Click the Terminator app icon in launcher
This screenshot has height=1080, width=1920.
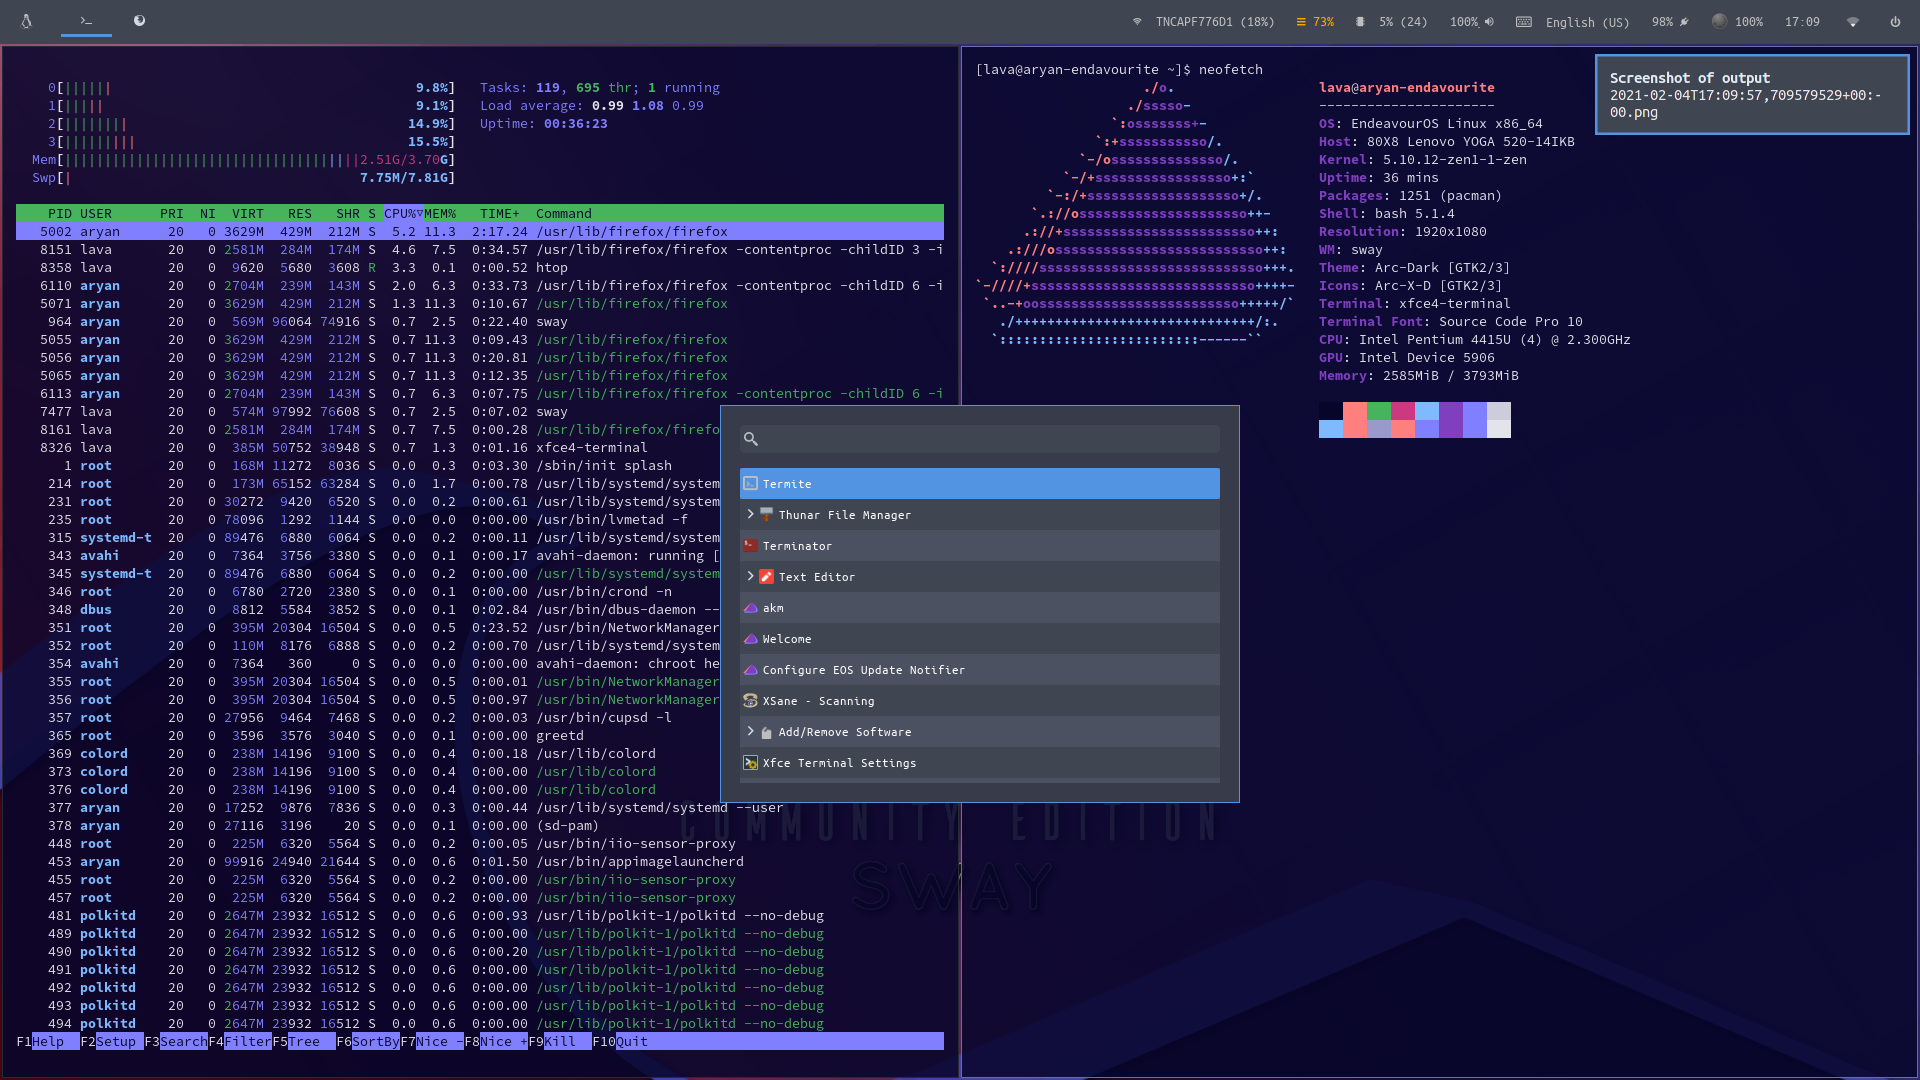[x=750, y=546]
